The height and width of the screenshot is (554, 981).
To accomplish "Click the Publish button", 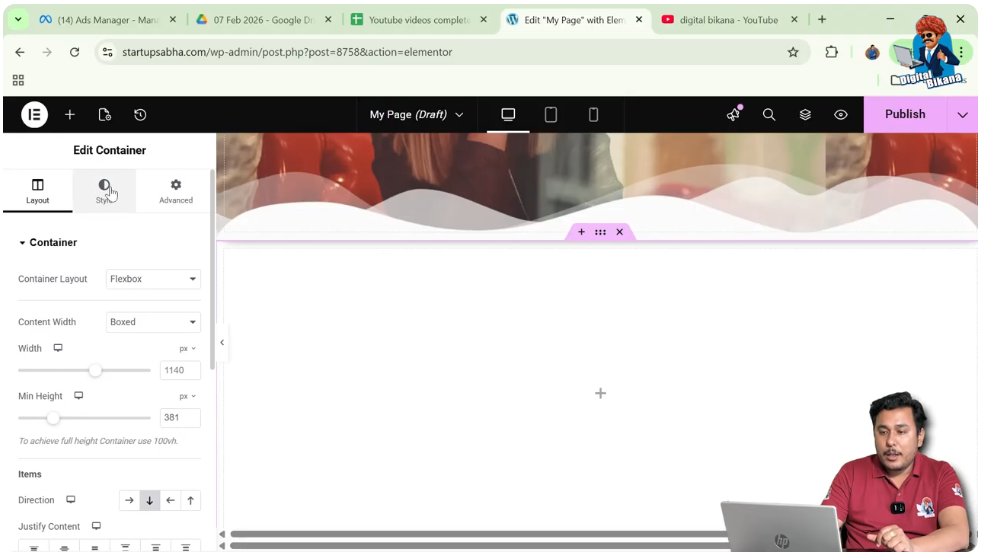I will pos(904,115).
